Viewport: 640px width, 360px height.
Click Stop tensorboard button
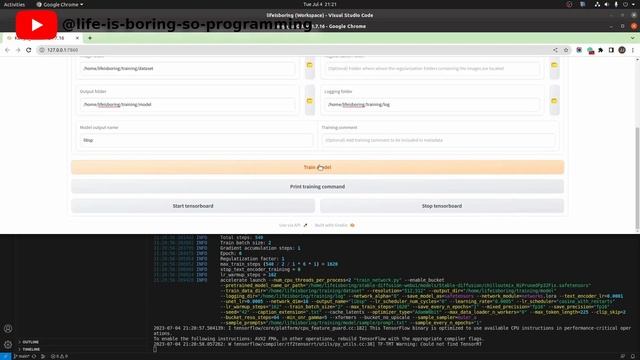coord(442,206)
